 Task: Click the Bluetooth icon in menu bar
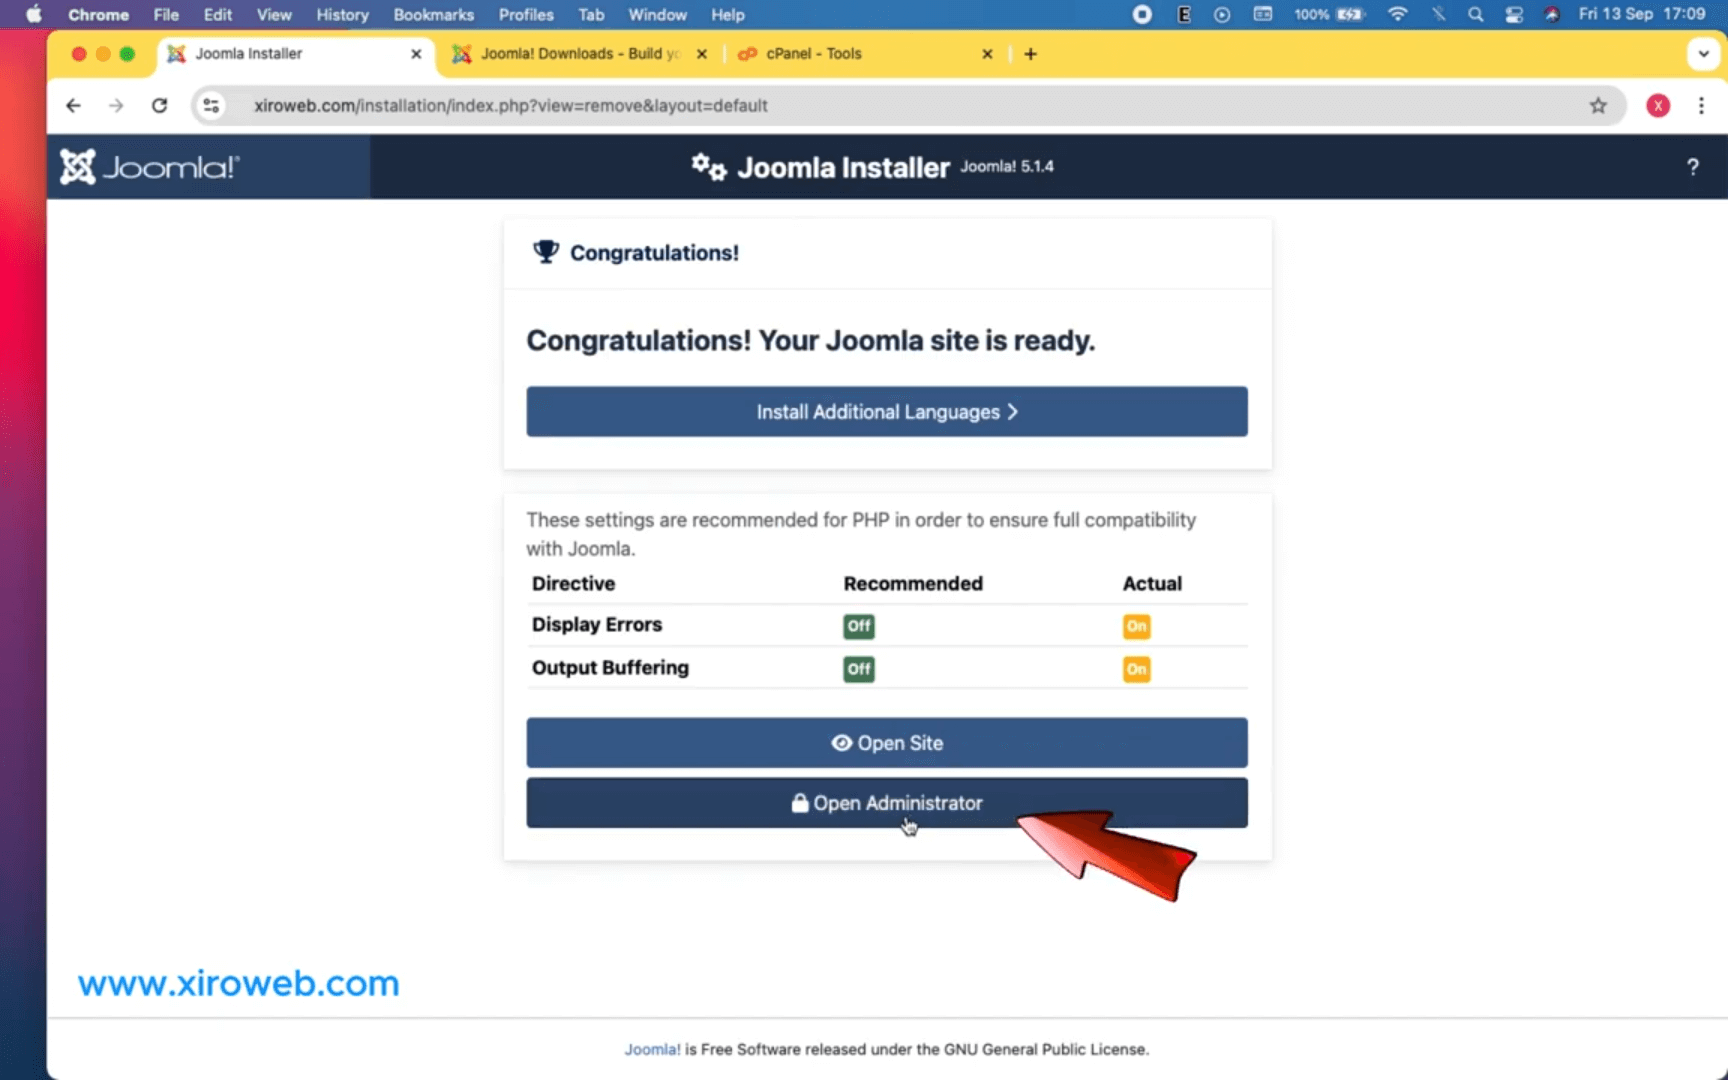coord(1438,14)
